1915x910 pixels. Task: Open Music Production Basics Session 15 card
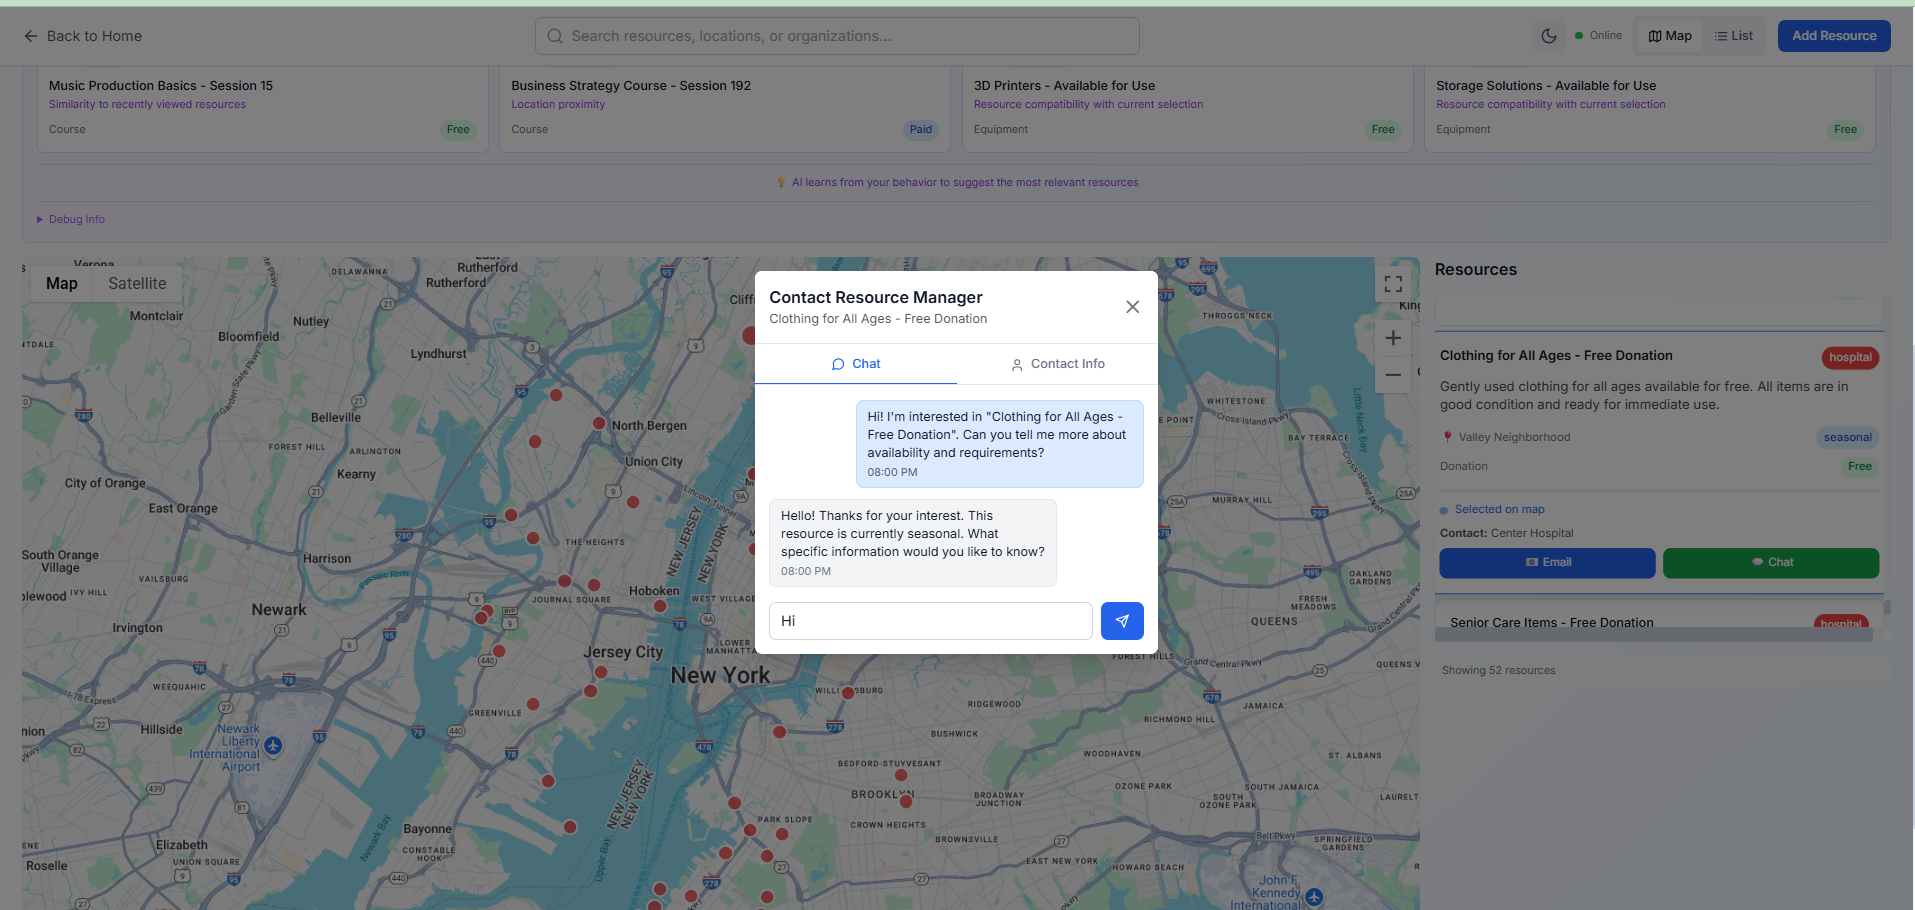pos(263,109)
